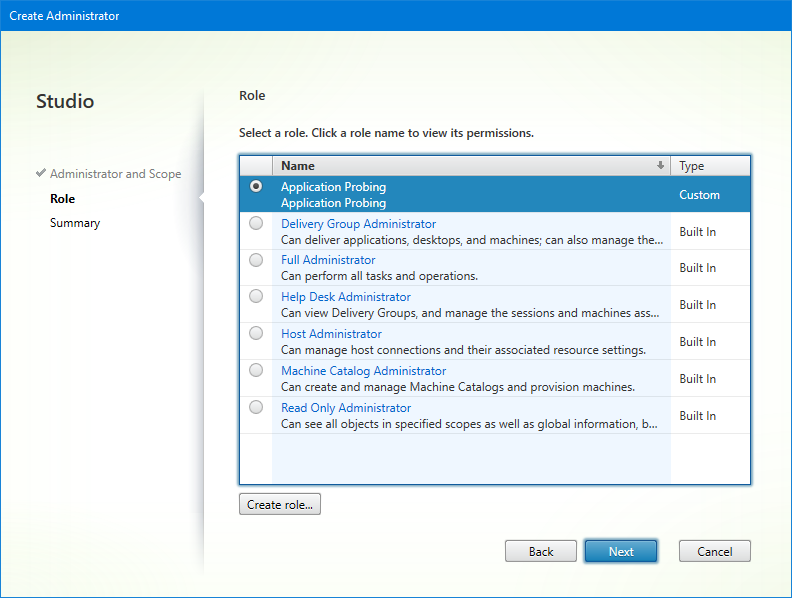Image resolution: width=792 pixels, height=598 pixels.
Task: View Full Administrator role permissions
Action: click(x=328, y=260)
